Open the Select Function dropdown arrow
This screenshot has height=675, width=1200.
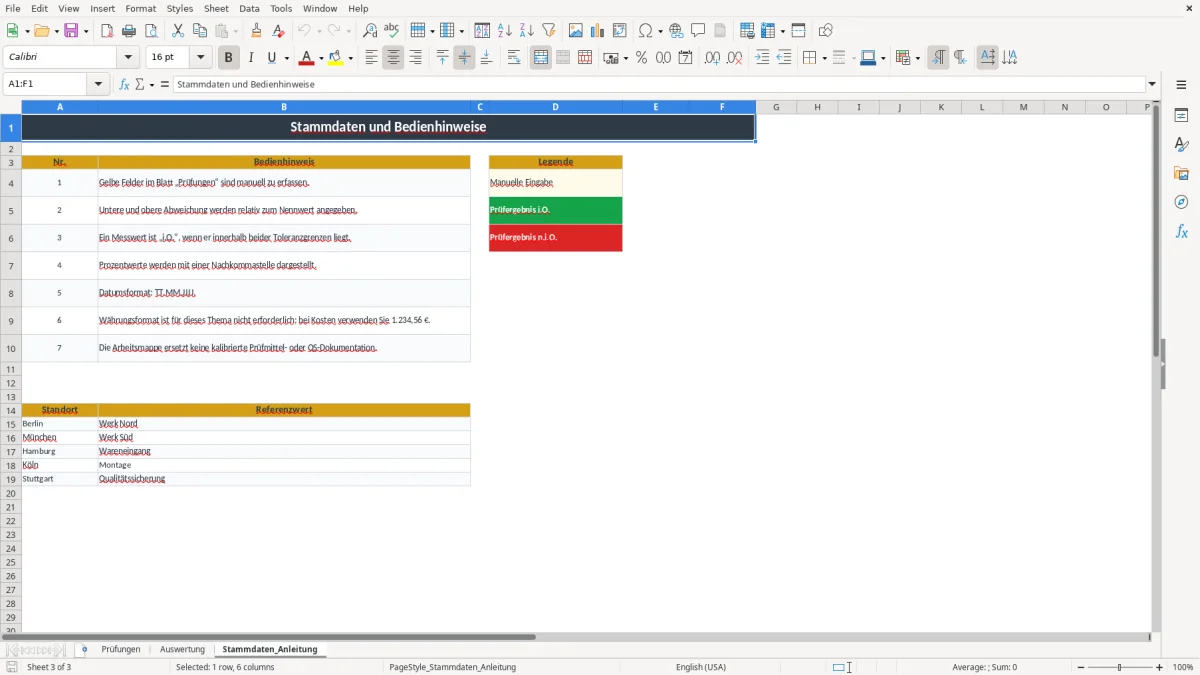pos(151,84)
